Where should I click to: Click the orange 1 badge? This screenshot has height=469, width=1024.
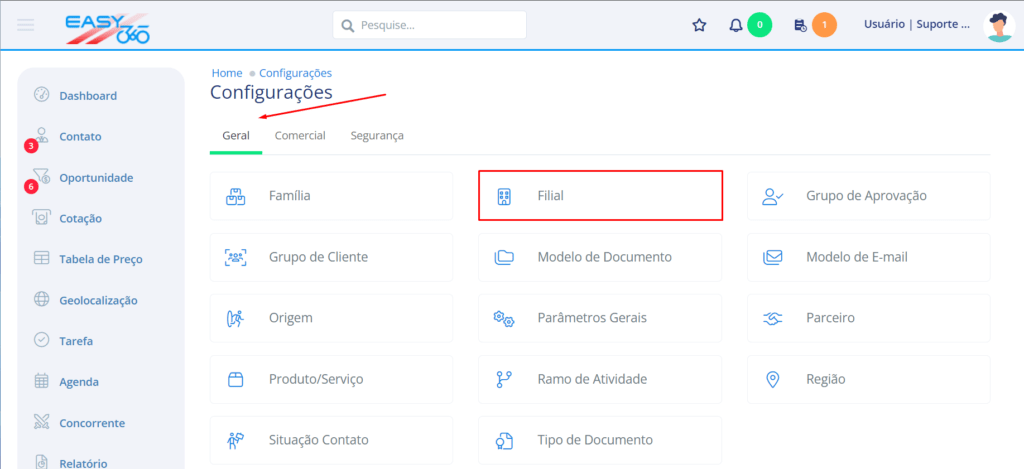(824, 25)
